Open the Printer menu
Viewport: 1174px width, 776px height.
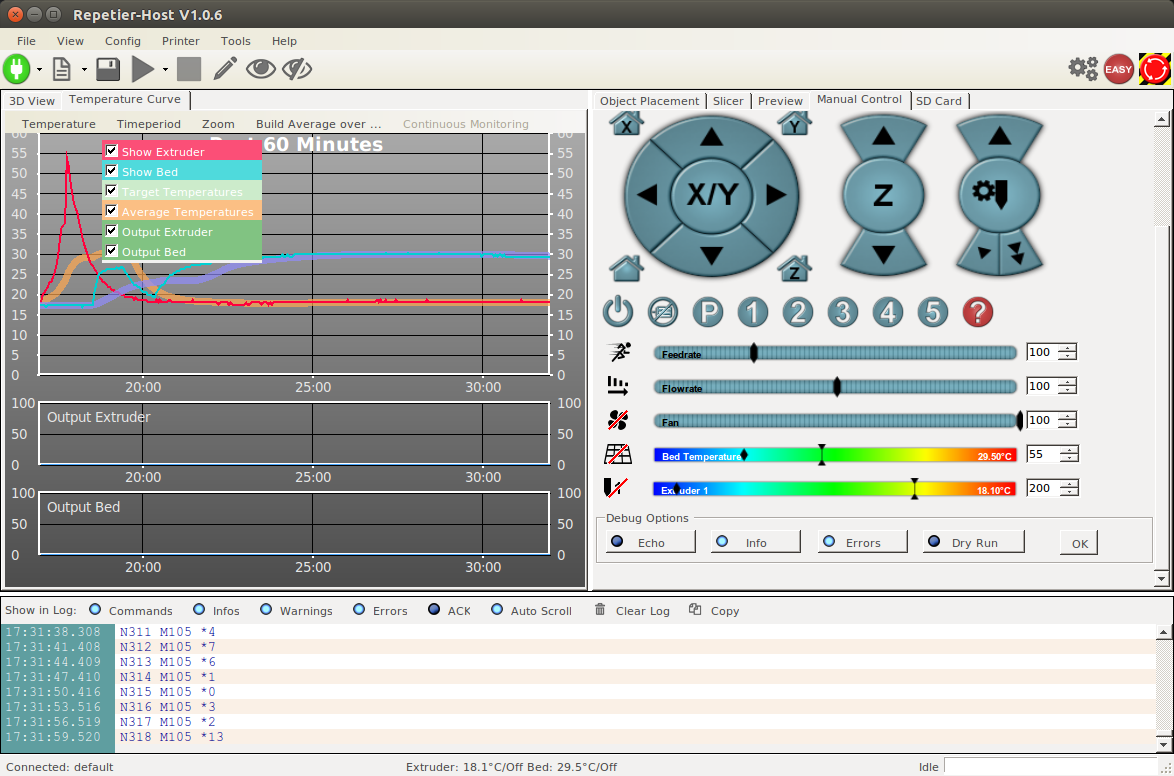[180, 41]
